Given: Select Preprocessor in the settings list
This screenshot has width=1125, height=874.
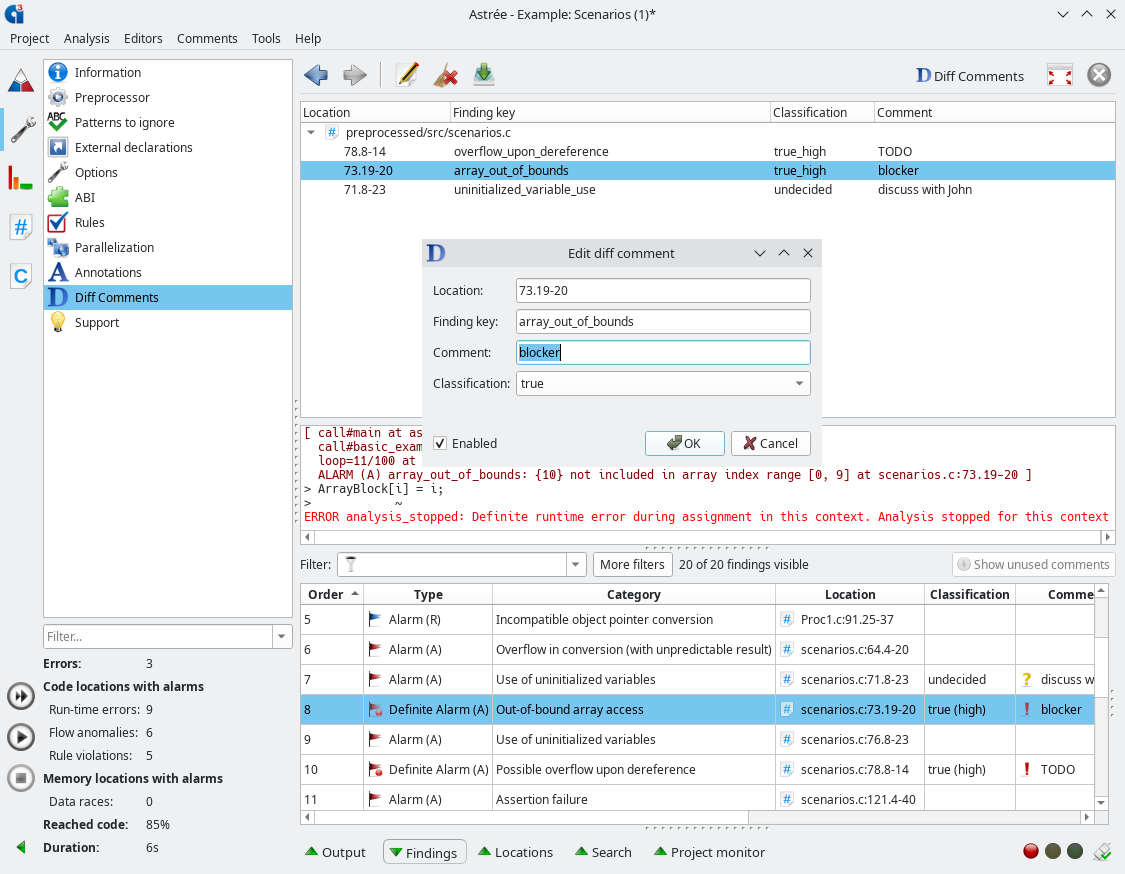Looking at the screenshot, I should [168, 98].
